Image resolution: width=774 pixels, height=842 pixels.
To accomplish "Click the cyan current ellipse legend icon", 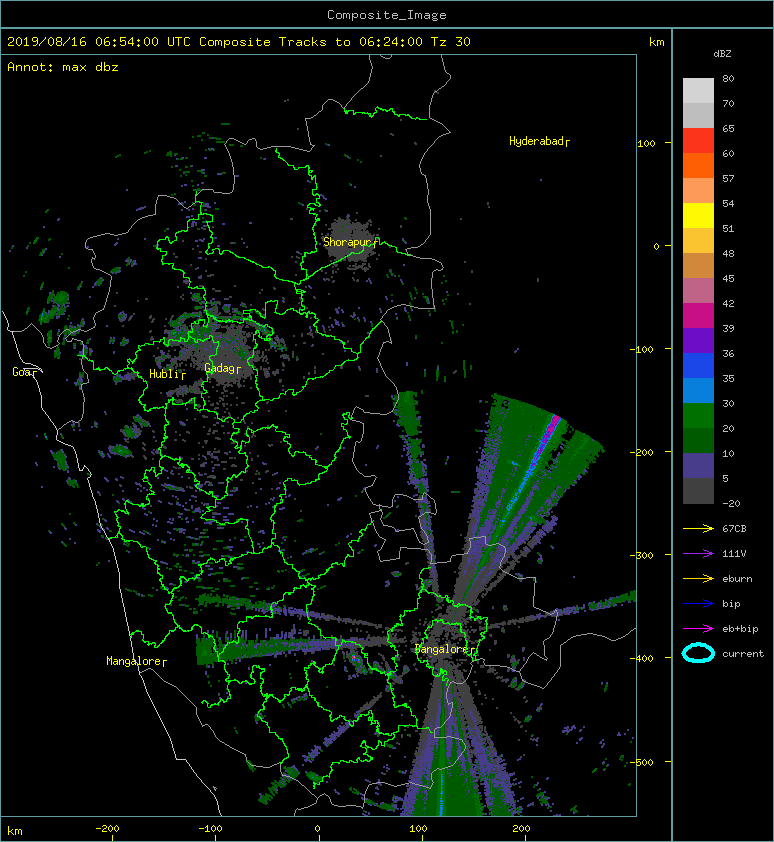I will coord(698,653).
